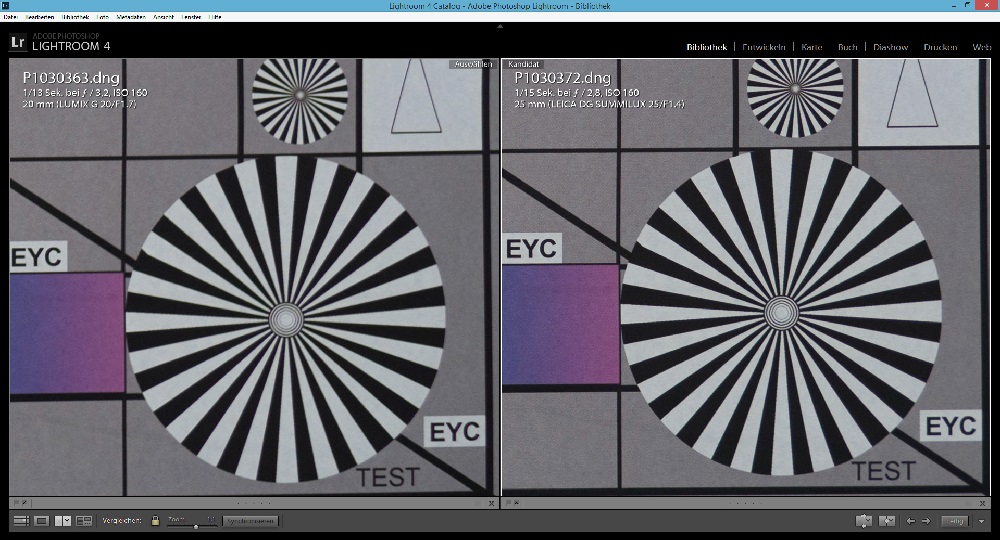Switch to Loupe view icon
The image size is (1000, 540).
[41, 521]
